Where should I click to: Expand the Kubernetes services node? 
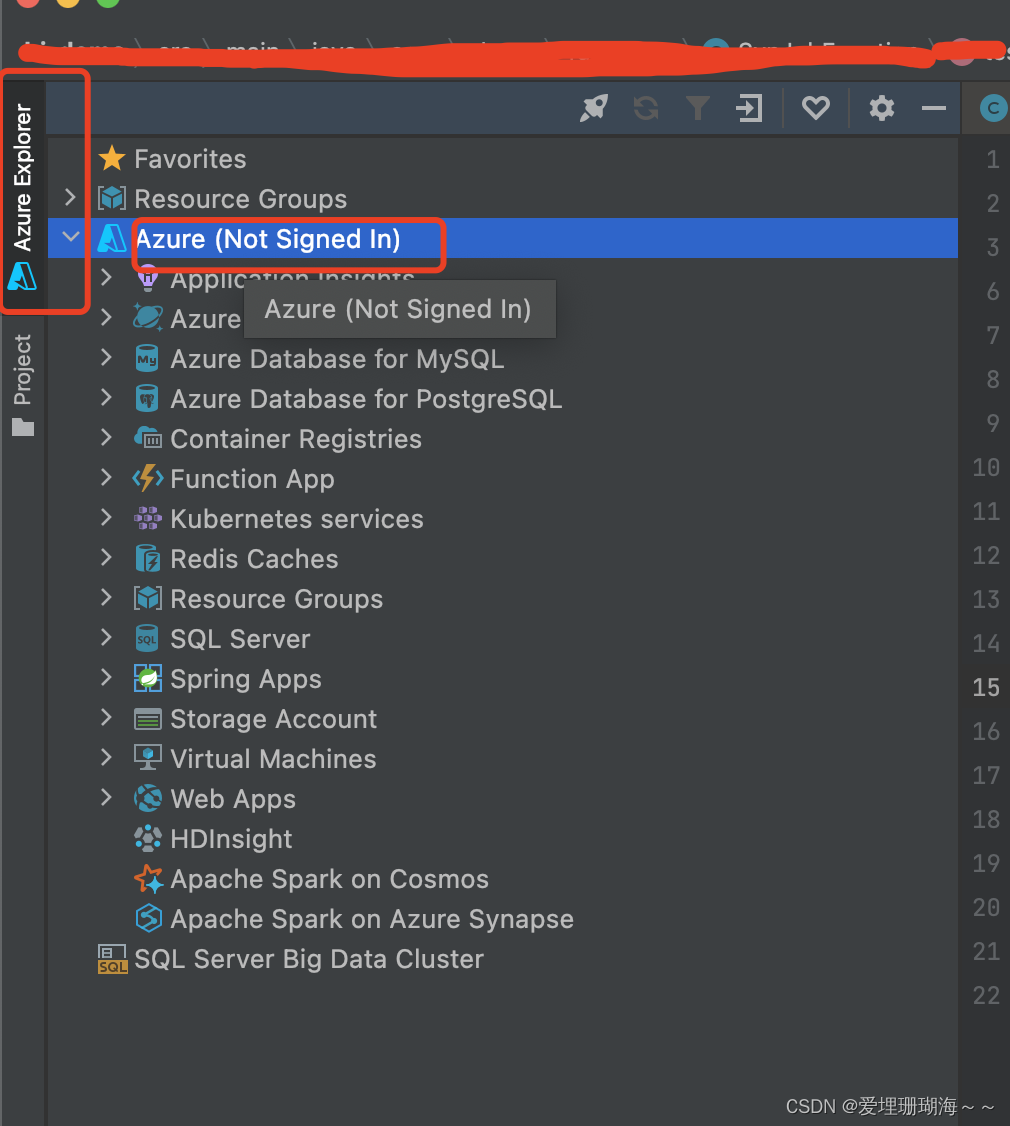106,517
